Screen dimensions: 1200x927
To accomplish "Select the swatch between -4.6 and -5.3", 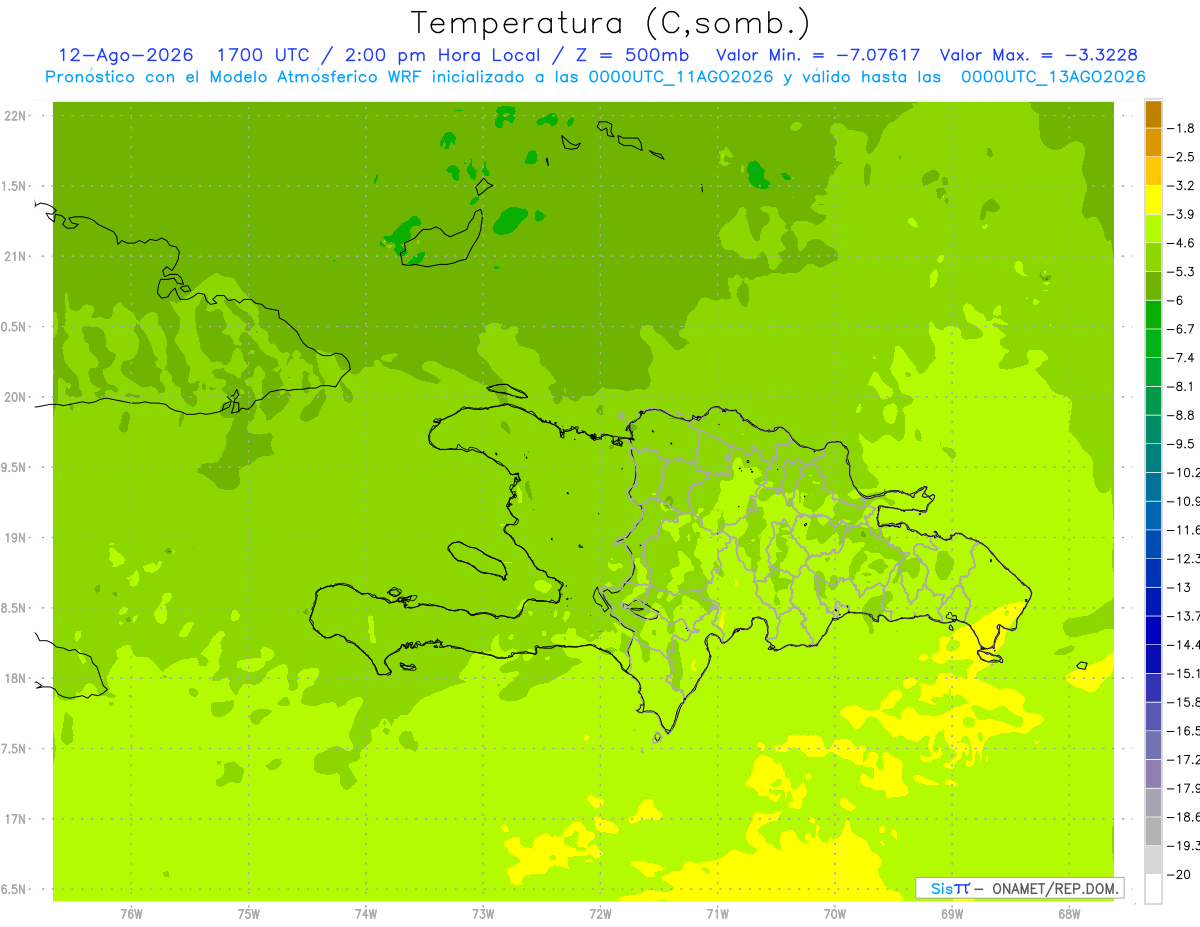I will point(1153,258).
